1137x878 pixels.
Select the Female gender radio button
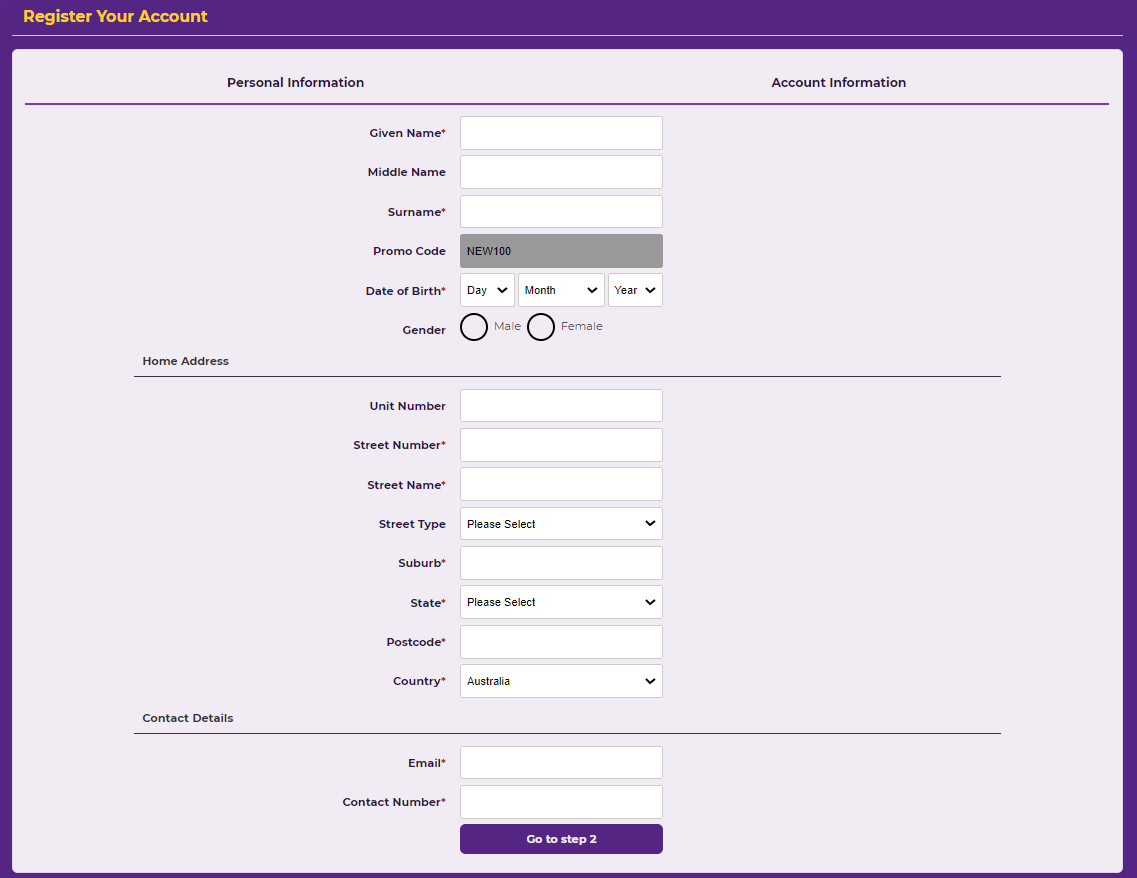[541, 327]
